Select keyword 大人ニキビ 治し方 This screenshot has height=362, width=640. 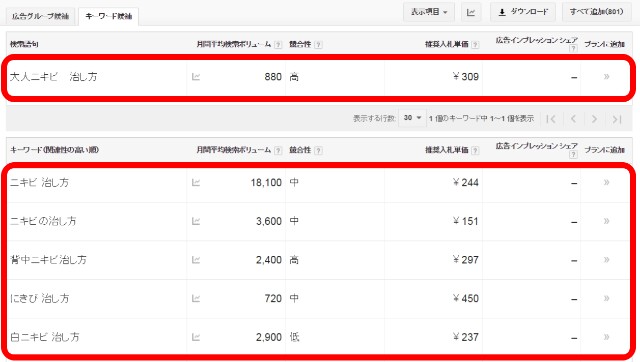pos(53,77)
